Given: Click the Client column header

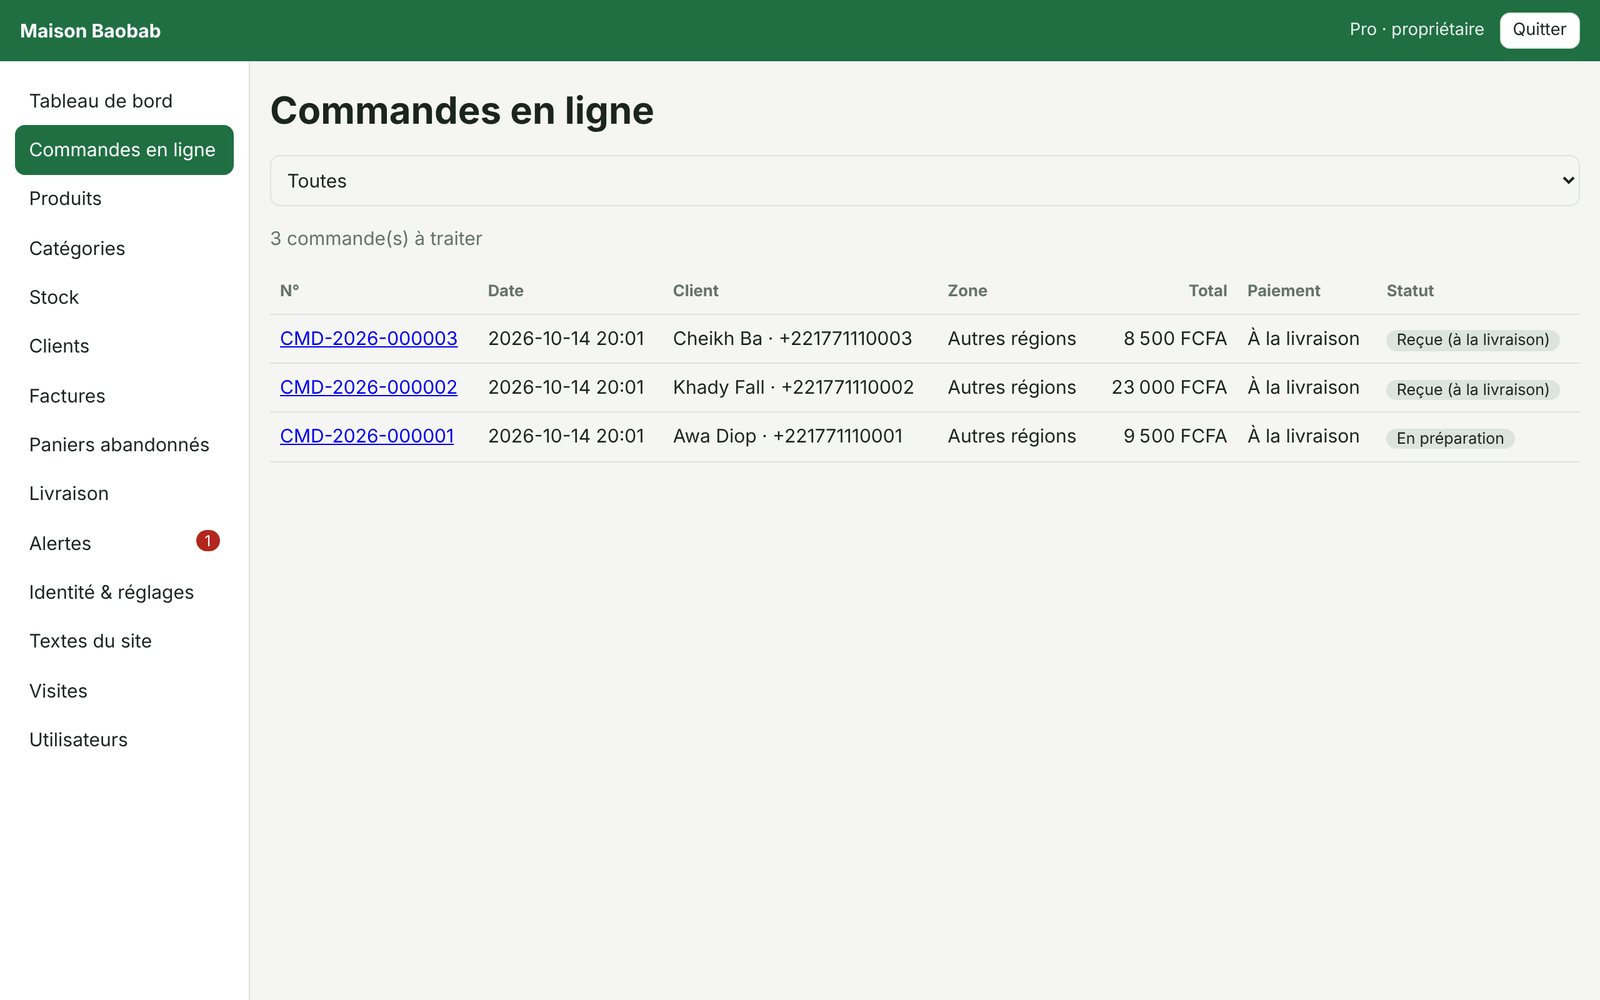Looking at the screenshot, I should 696,291.
